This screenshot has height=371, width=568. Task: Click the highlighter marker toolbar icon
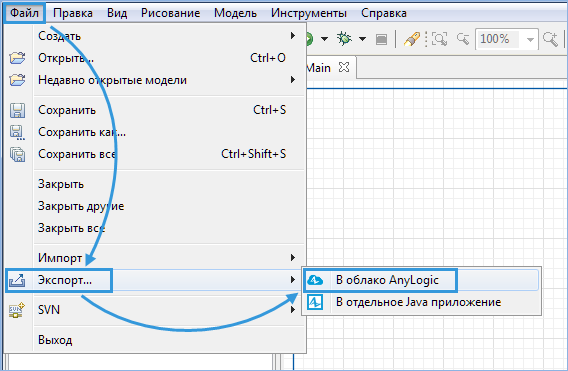click(412, 39)
